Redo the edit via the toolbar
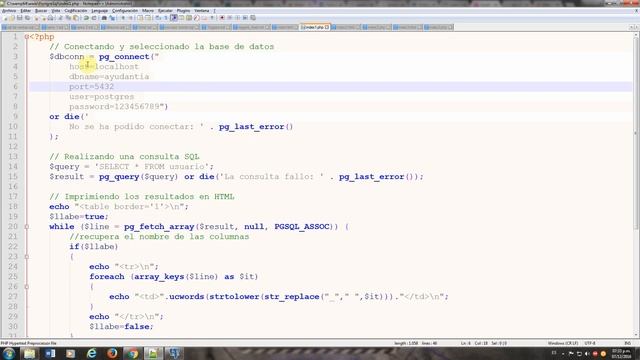Viewport: 640px width, 360px height. click(x=94, y=18)
